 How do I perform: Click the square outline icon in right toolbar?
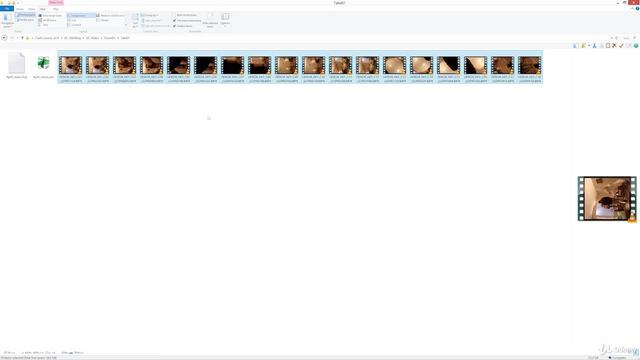point(608,46)
